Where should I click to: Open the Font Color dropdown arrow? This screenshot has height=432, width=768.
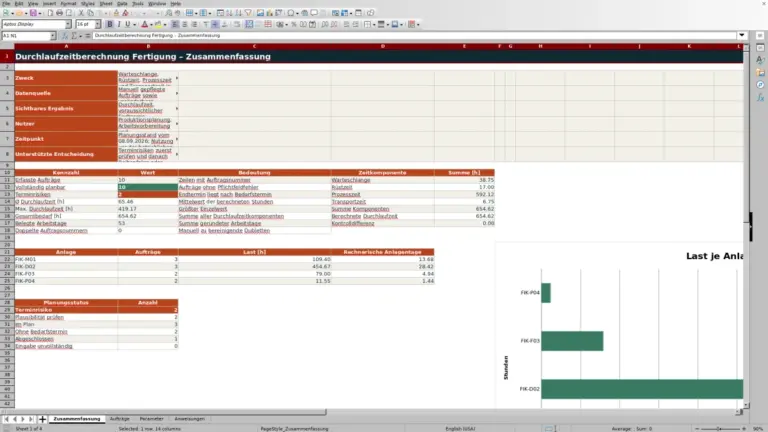[151, 24]
